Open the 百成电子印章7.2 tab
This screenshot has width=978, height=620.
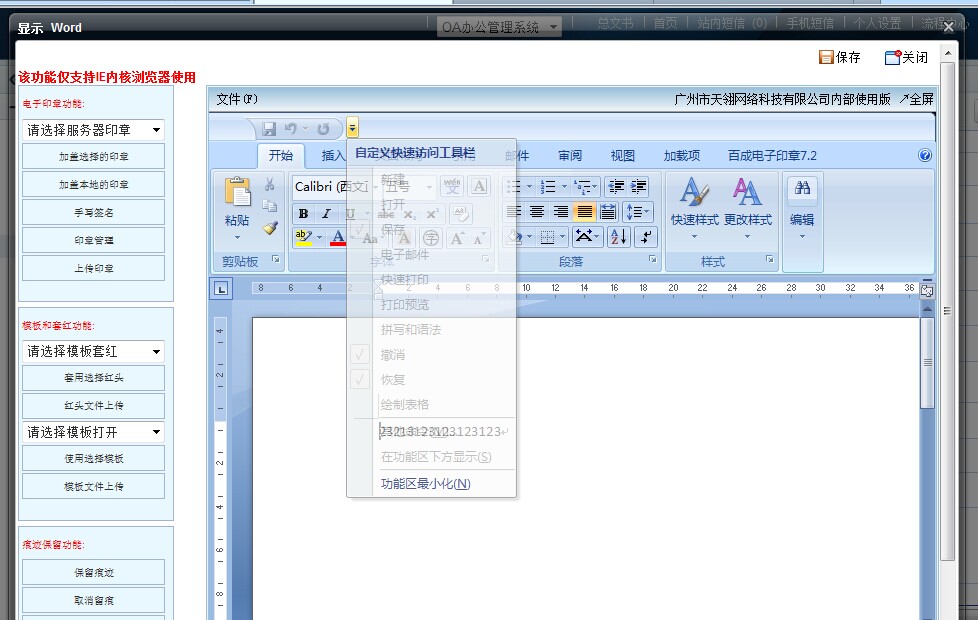coord(772,155)
